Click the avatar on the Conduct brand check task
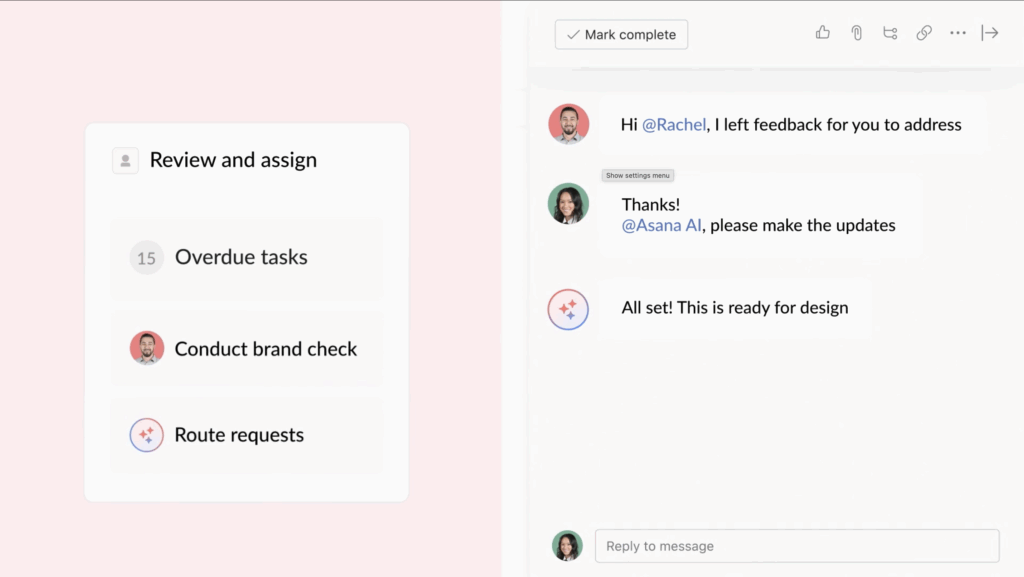 [x=146, y=348]
